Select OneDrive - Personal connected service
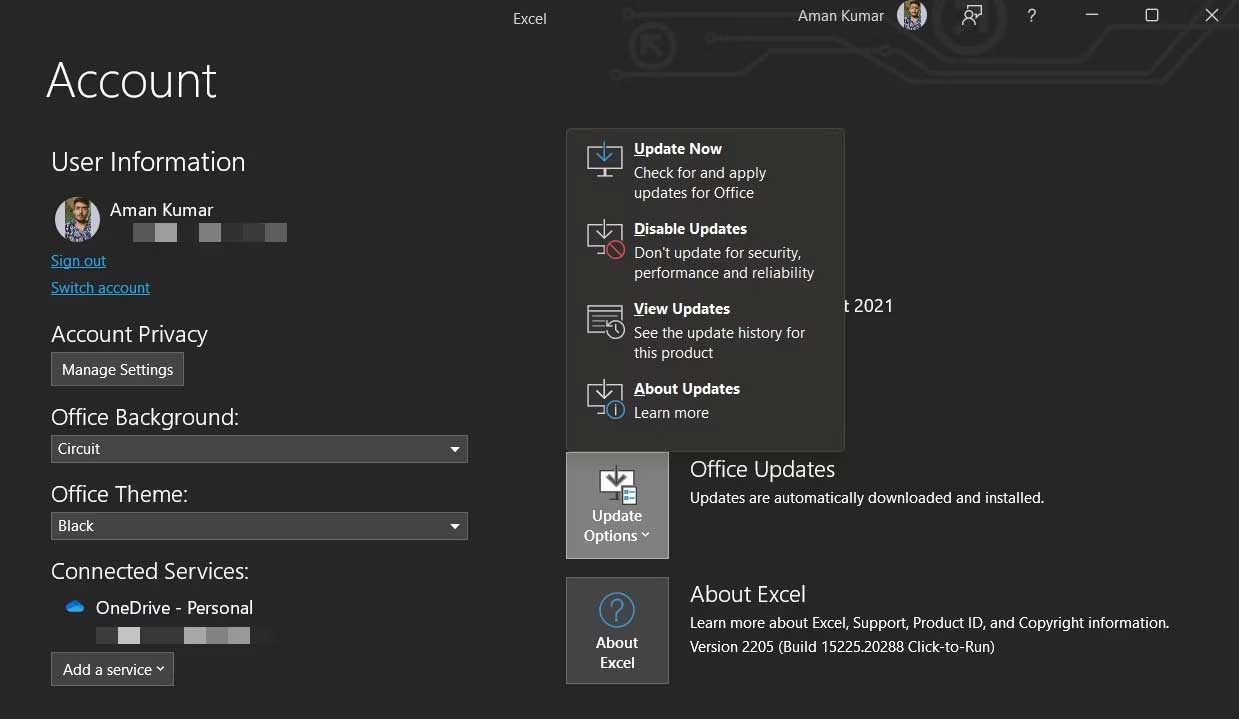Screen dimensions: 1239x719 [172, 607]
